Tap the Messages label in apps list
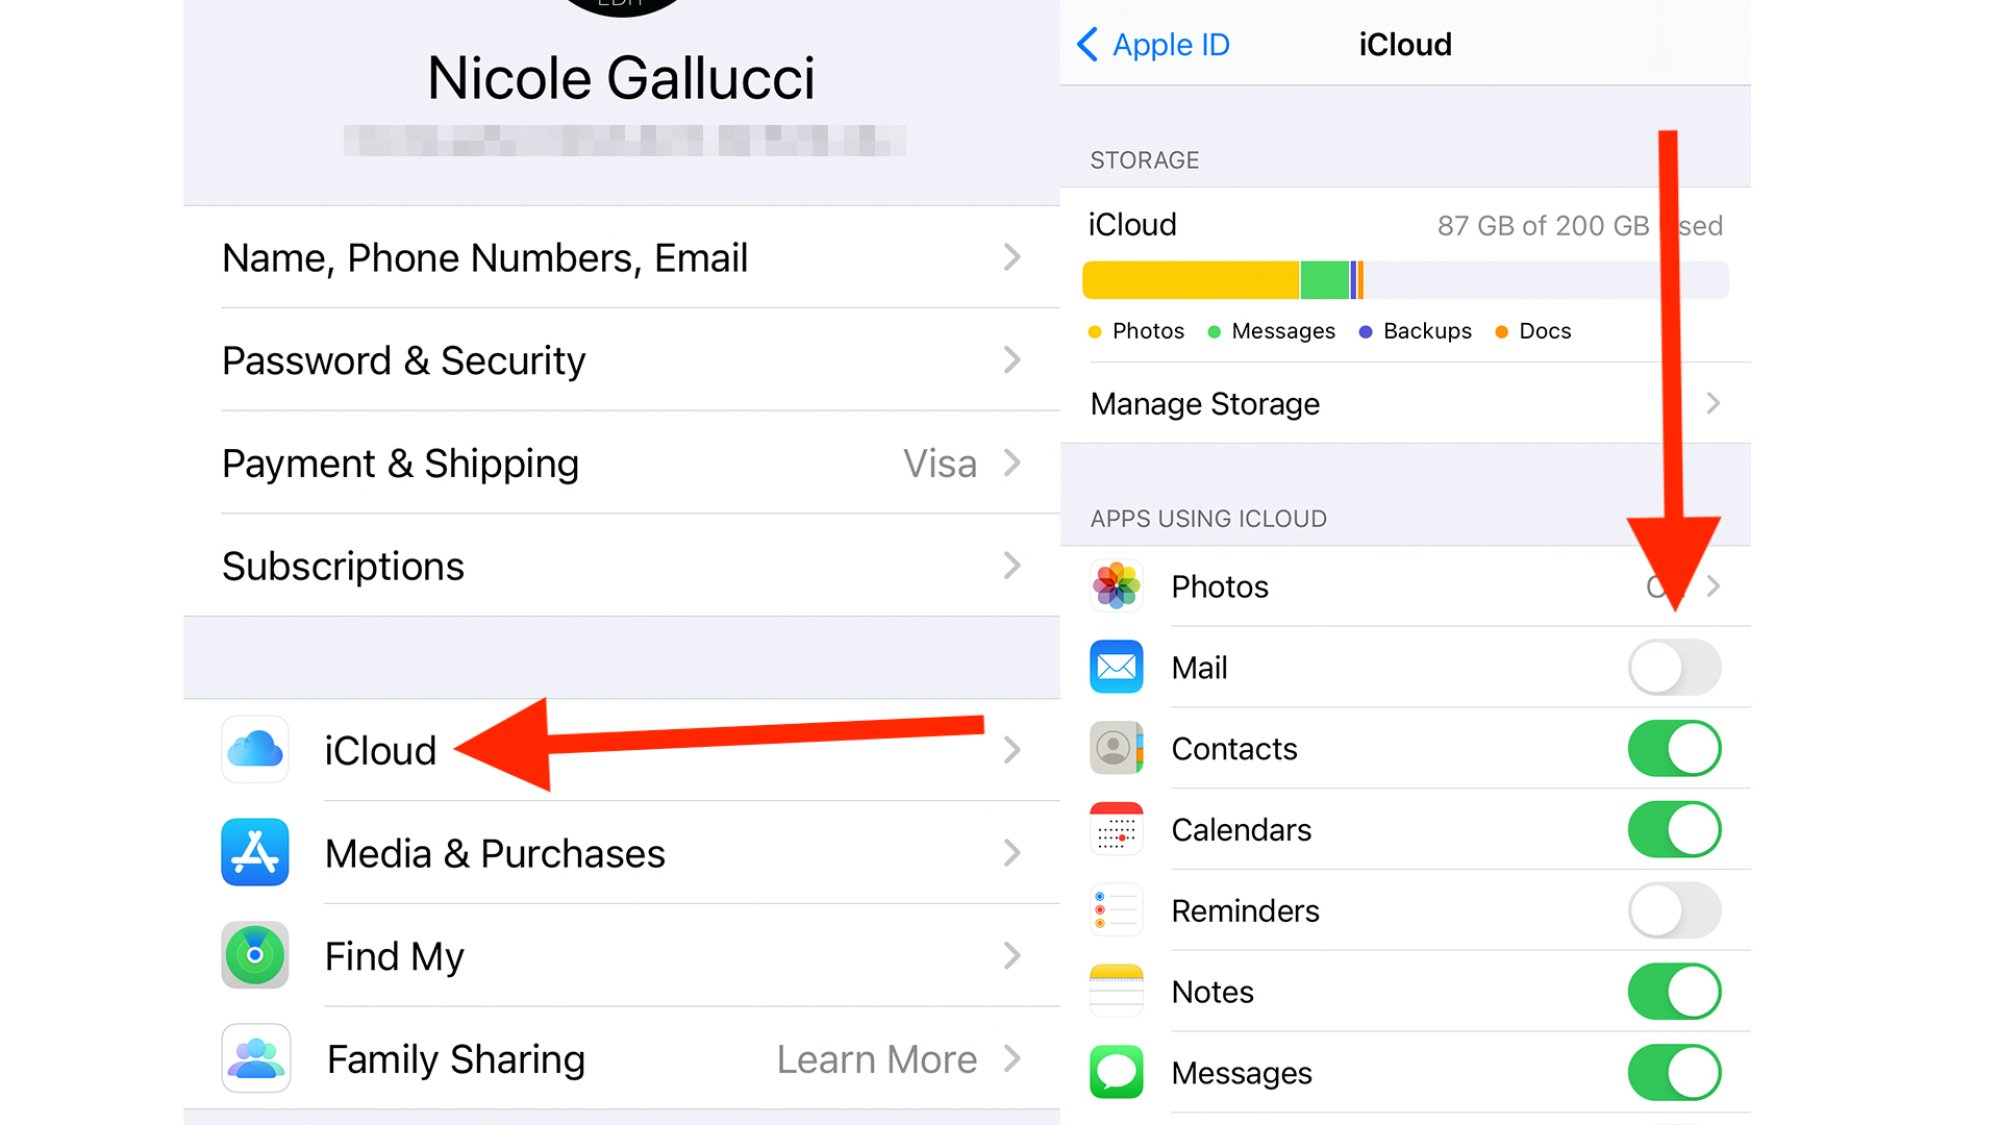The height and width of the screenshot is (1125, 2000). (1241, 1074)
